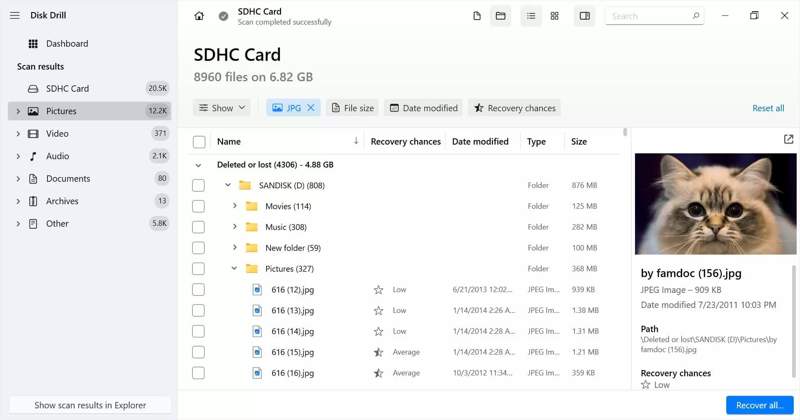This screenshot has width=800, height=420.
Task: Open preview in external window icon
Action: [x=789, y=139]
